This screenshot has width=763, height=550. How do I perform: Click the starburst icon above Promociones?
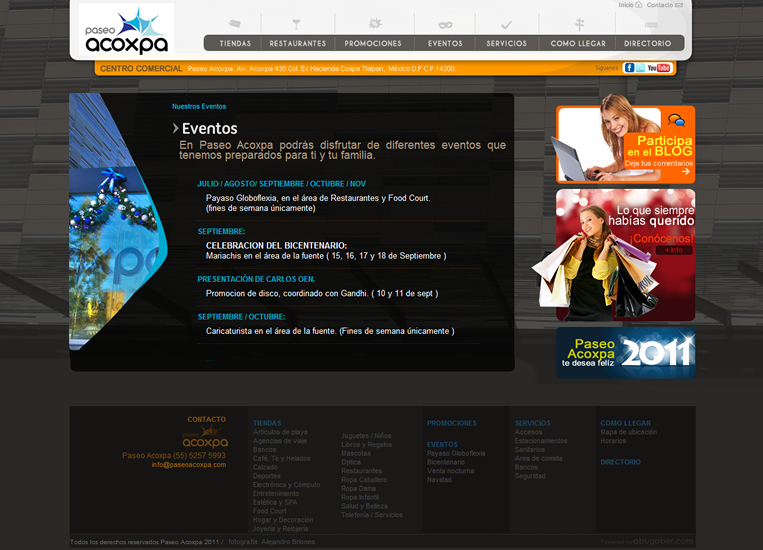tap(375, 23)
